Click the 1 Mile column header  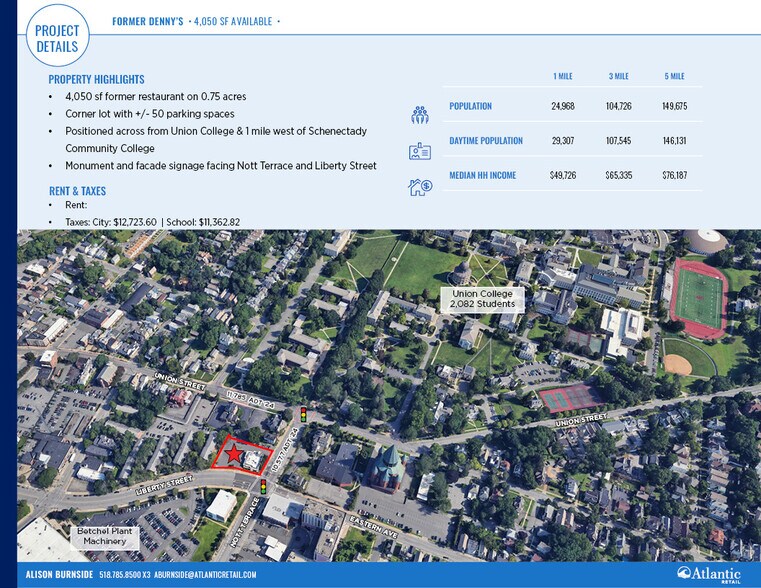tap(563, 76)
